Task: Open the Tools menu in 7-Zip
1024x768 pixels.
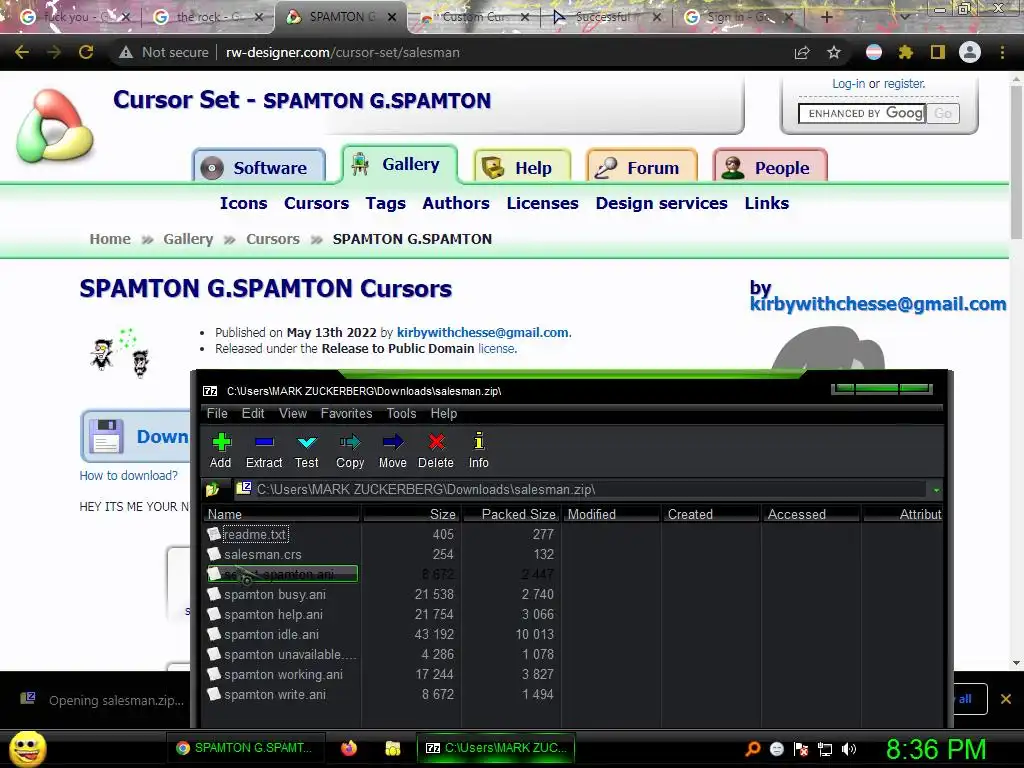Action: (401, 413)
